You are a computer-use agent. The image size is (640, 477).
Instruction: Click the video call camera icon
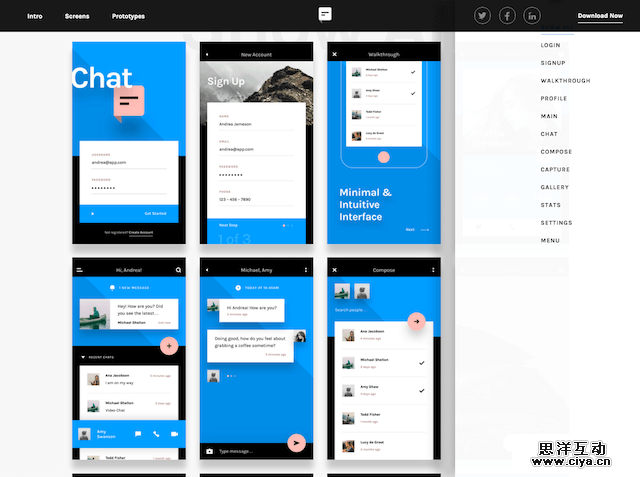[173, 434]
